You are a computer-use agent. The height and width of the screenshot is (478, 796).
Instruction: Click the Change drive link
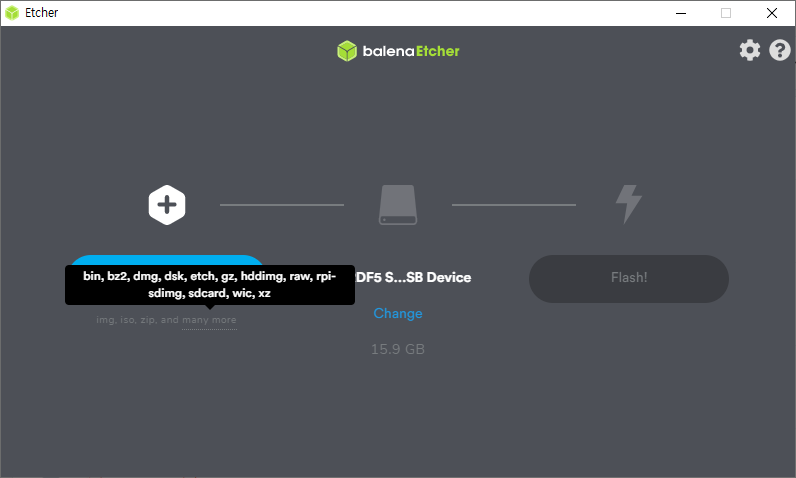(x=398, y=314)
